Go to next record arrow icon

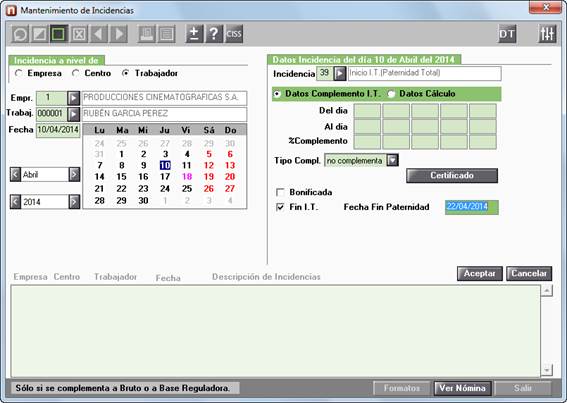click(x=119, y=34)
